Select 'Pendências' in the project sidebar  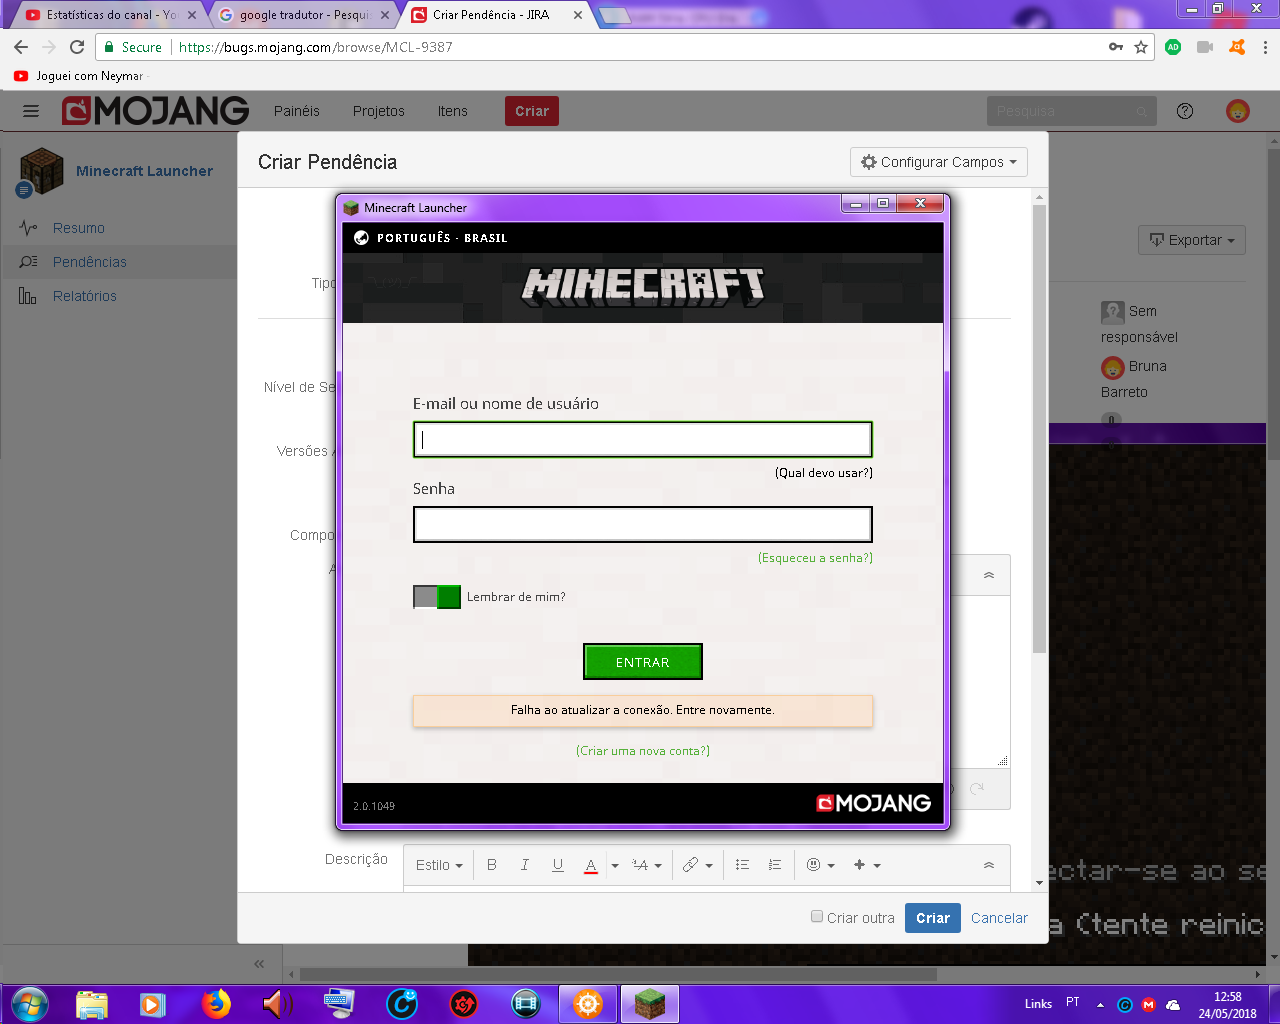click(x=90, y=262)
